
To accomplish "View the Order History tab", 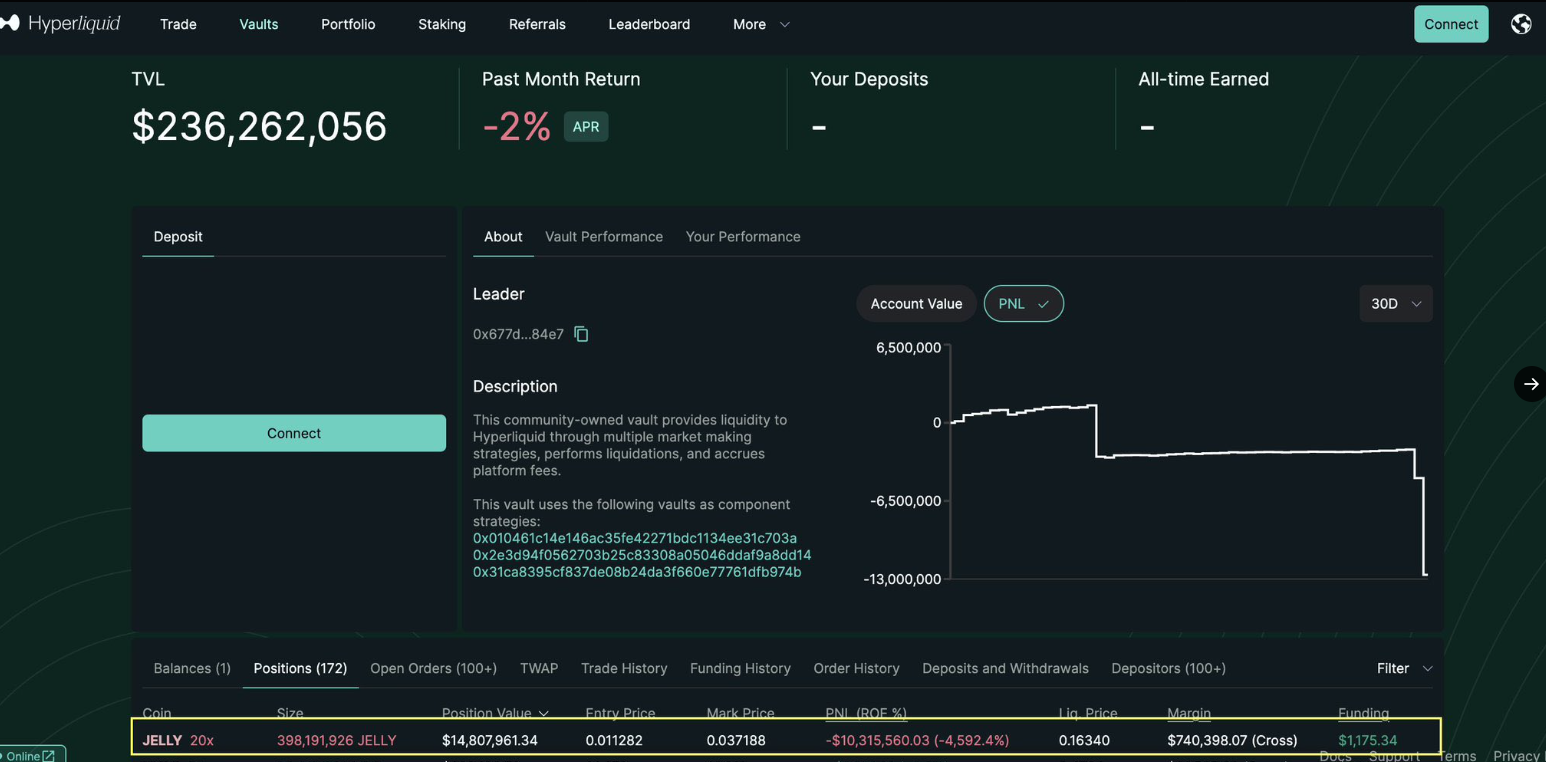I will (x=856, y=668).
